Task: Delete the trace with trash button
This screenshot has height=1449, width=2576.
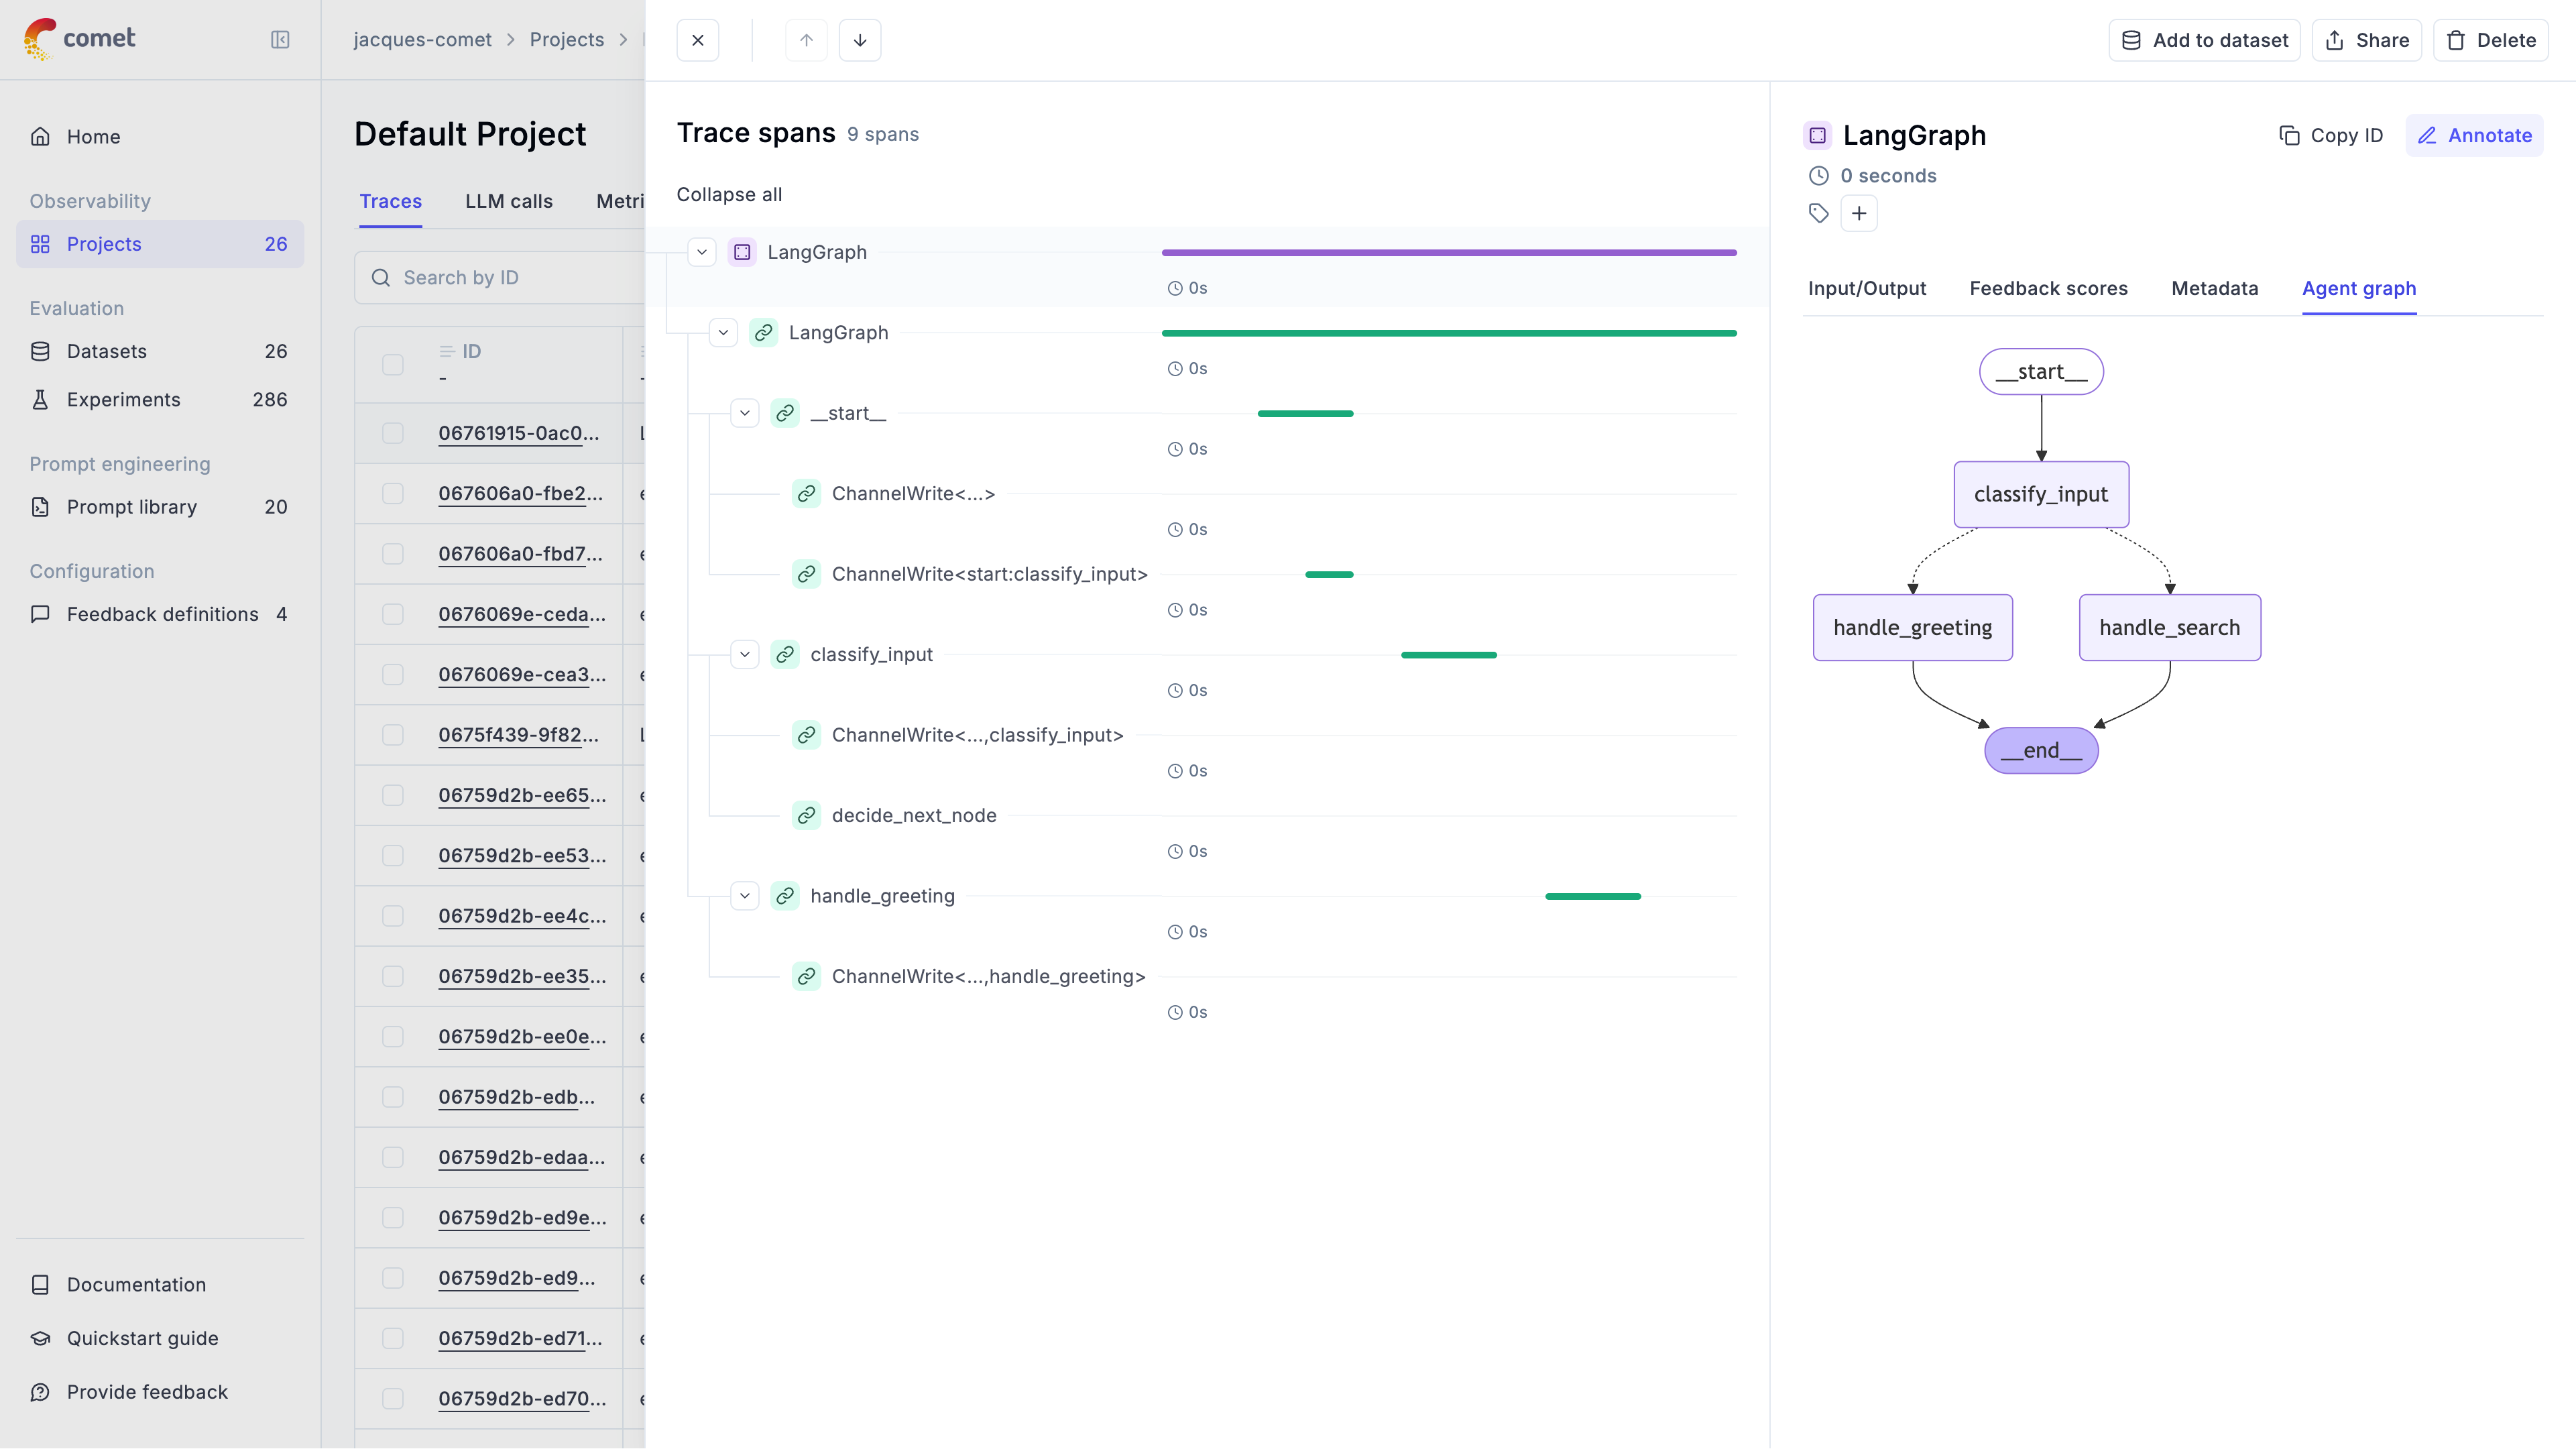Action: coord(2490,40)
